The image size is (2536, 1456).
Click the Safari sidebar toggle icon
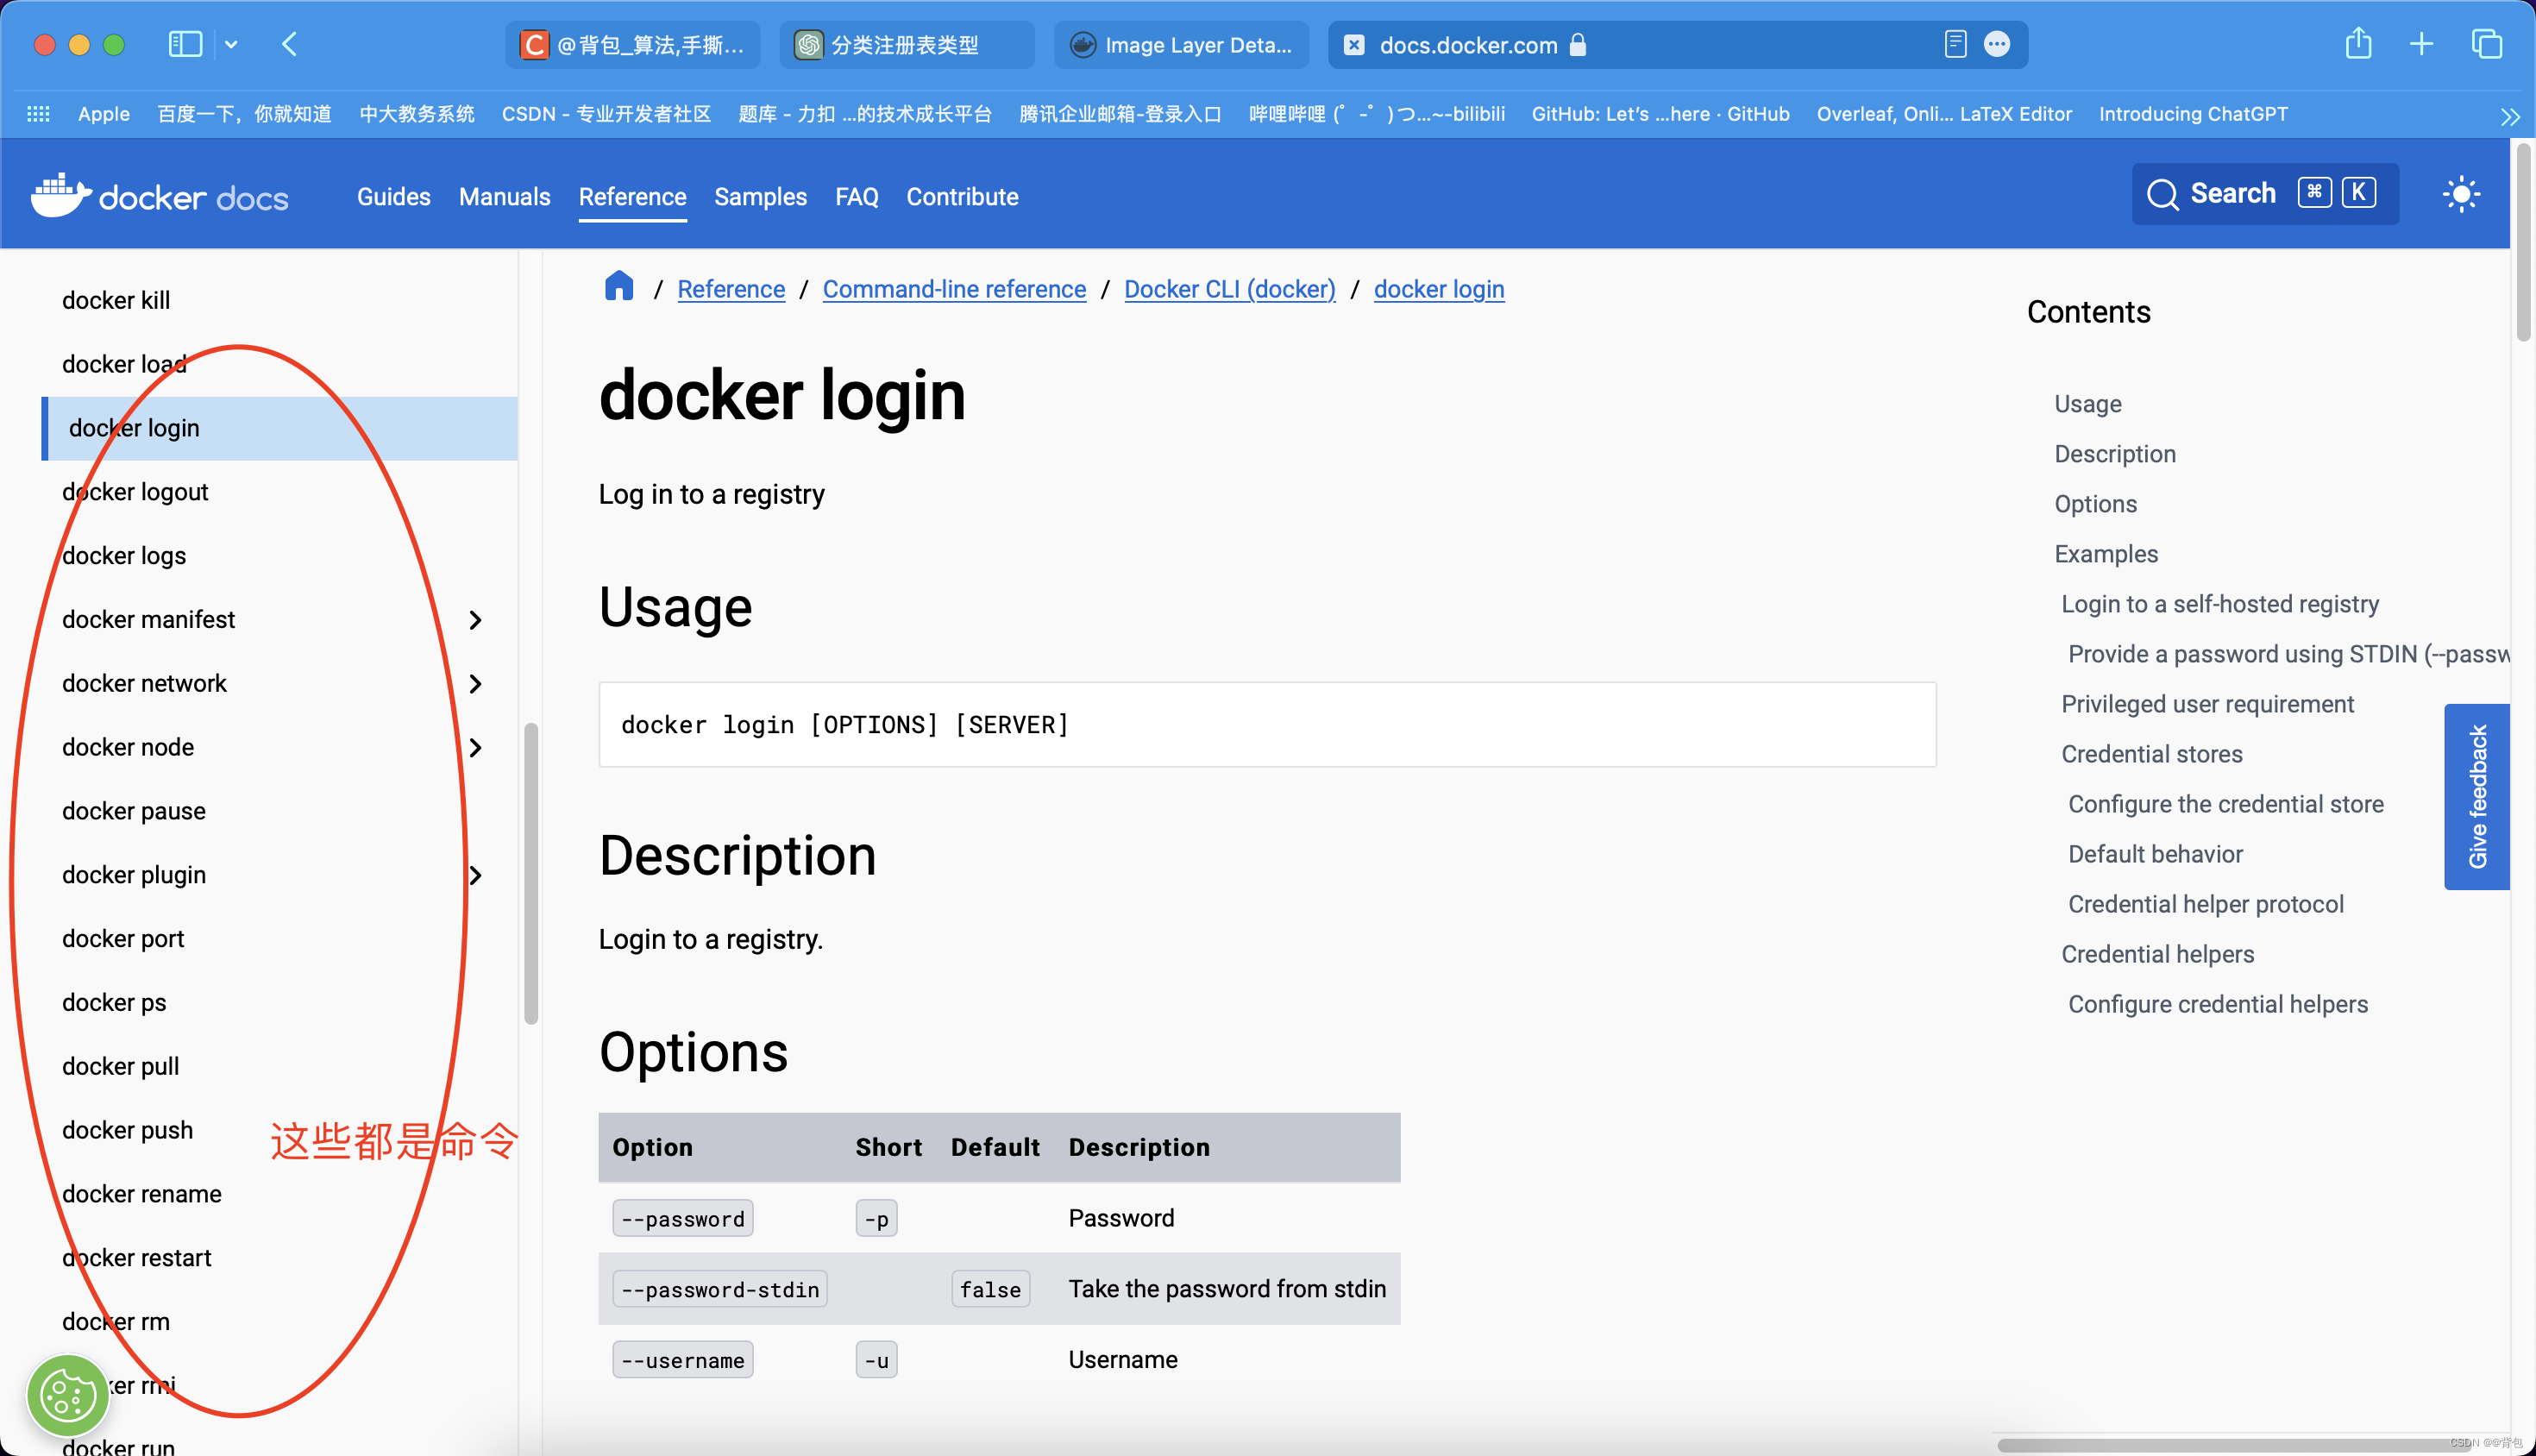point(185,44)
